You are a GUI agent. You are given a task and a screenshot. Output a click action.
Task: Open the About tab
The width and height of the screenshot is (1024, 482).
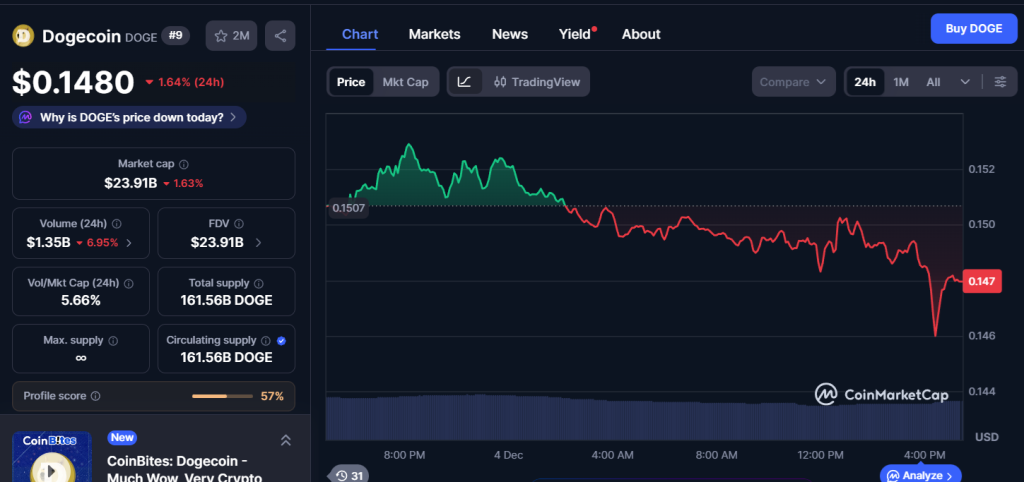[641, 34]
